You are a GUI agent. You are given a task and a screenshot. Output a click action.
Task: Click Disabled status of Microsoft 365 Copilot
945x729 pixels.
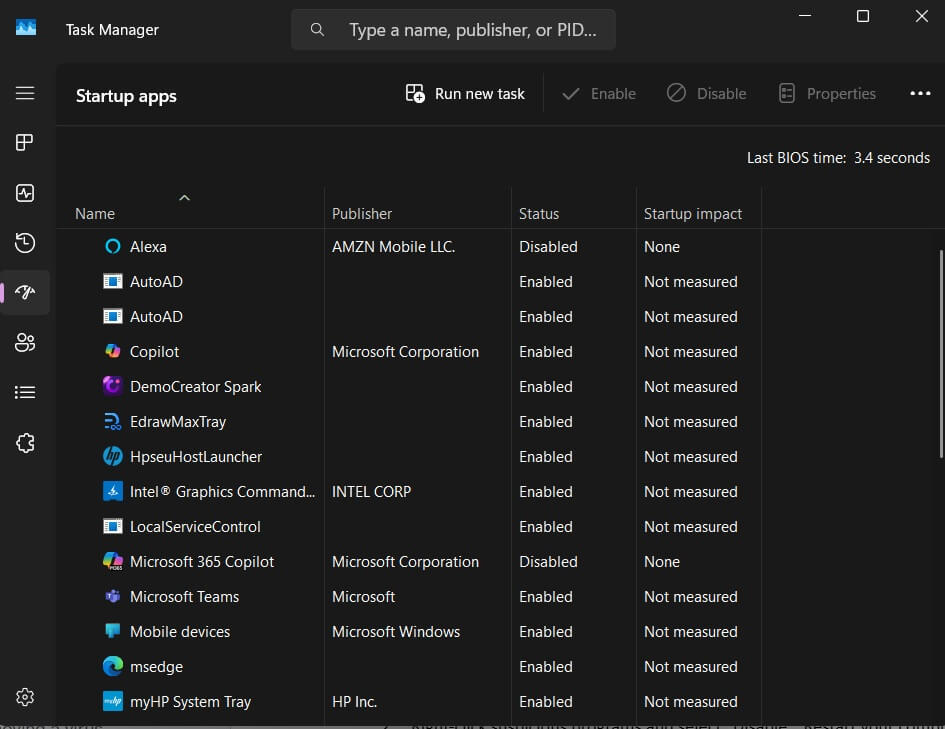point(548,562)
